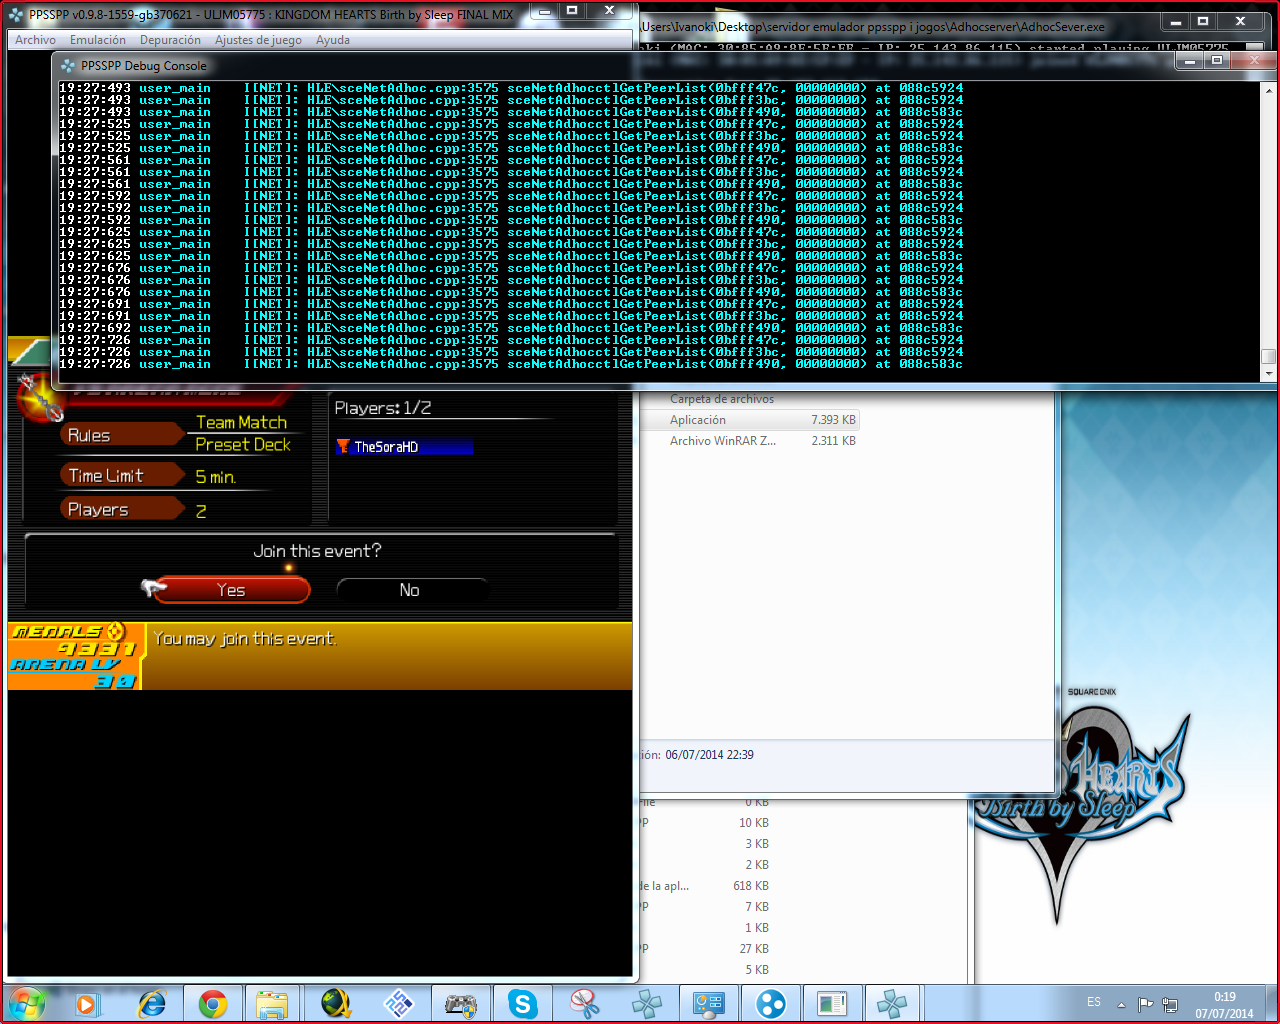
Task: Click debug console scrollbar down arrow
Action: pyautogui.click(x=1268, y=374)
